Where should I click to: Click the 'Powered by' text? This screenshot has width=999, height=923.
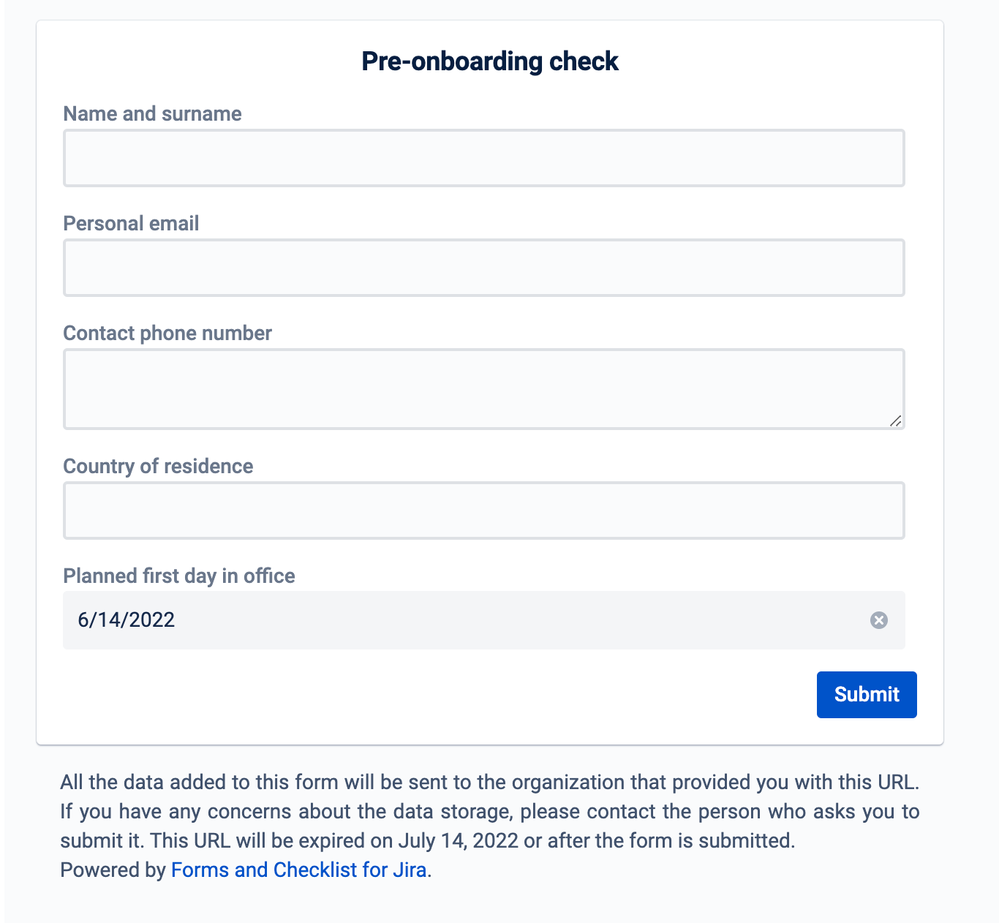113,870
